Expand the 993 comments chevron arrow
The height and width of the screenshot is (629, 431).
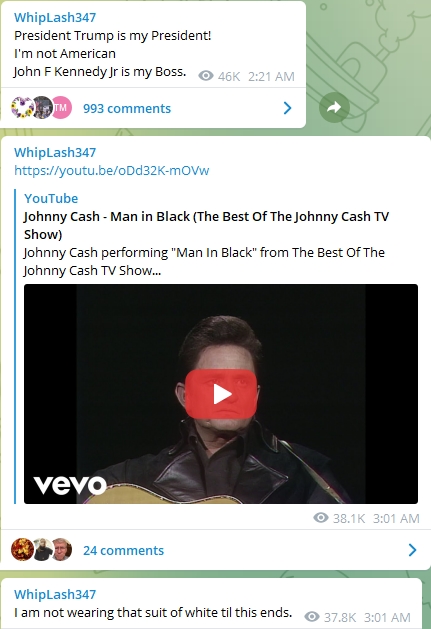pyautogui.click(x=287, y=108)
